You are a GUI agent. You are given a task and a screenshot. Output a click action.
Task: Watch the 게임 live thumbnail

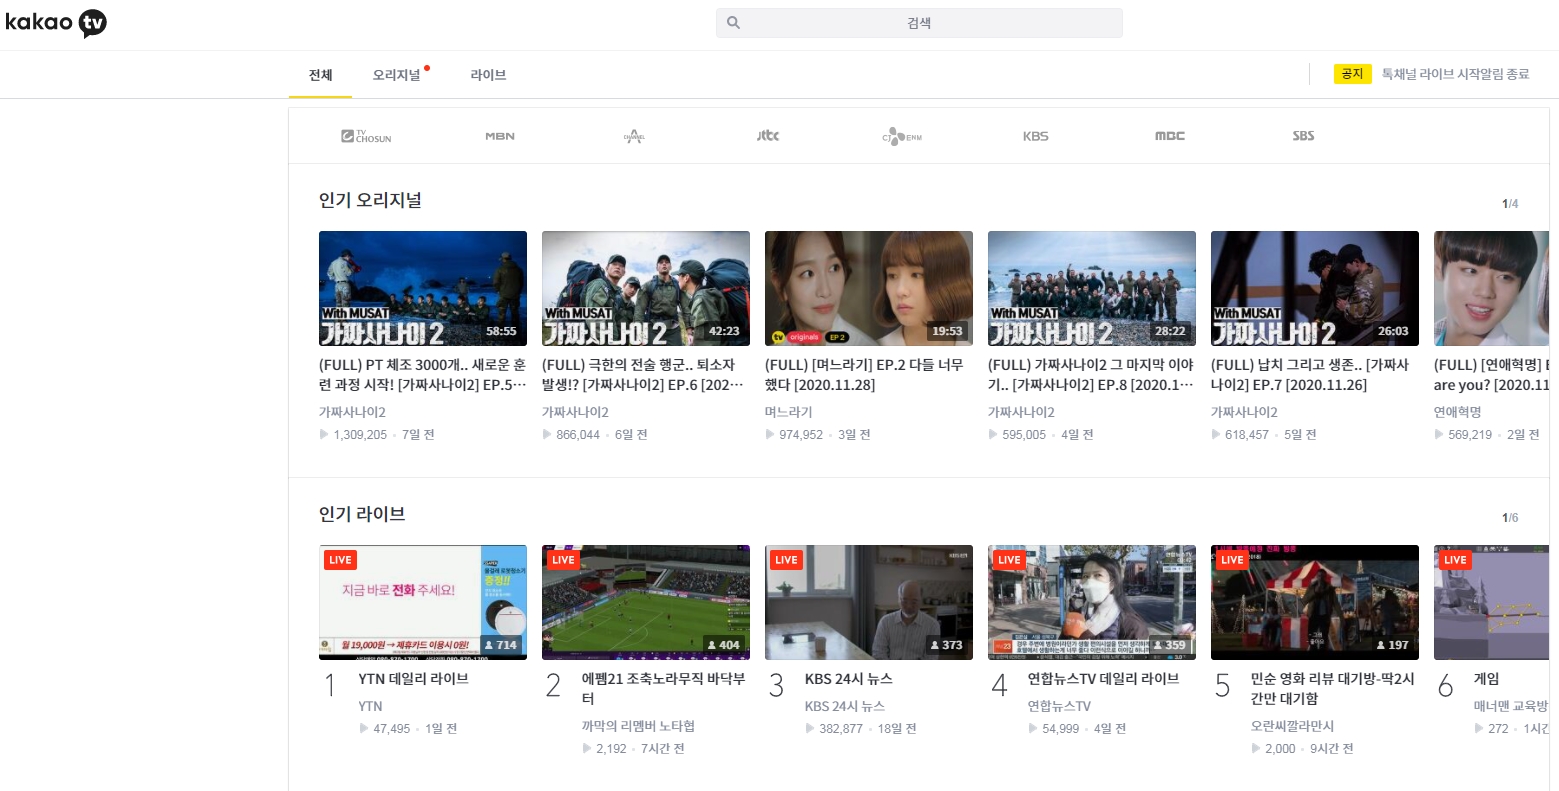pyautogui.click(x=1491, y=602)
